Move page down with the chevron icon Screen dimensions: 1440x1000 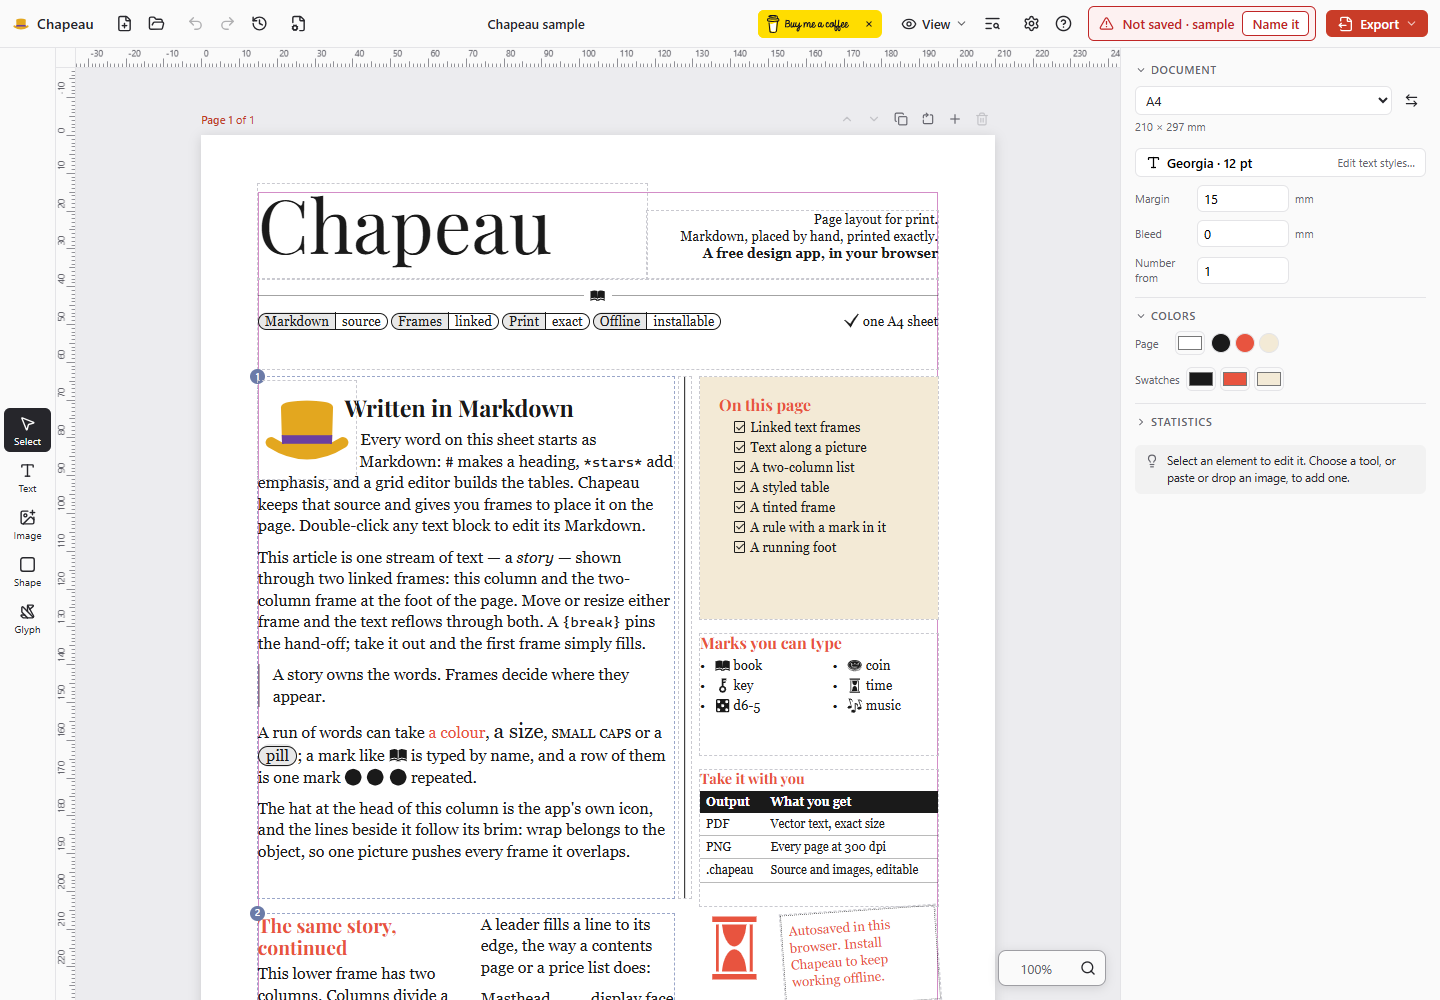[874, 119]
